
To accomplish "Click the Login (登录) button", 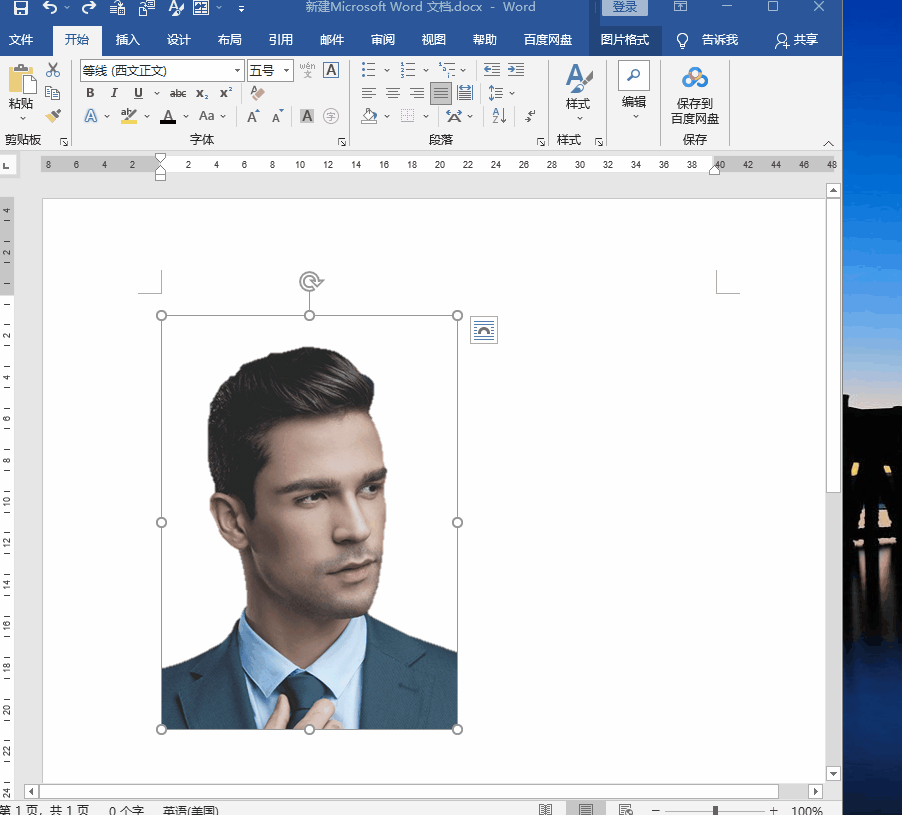I will [x=624, y=8].
